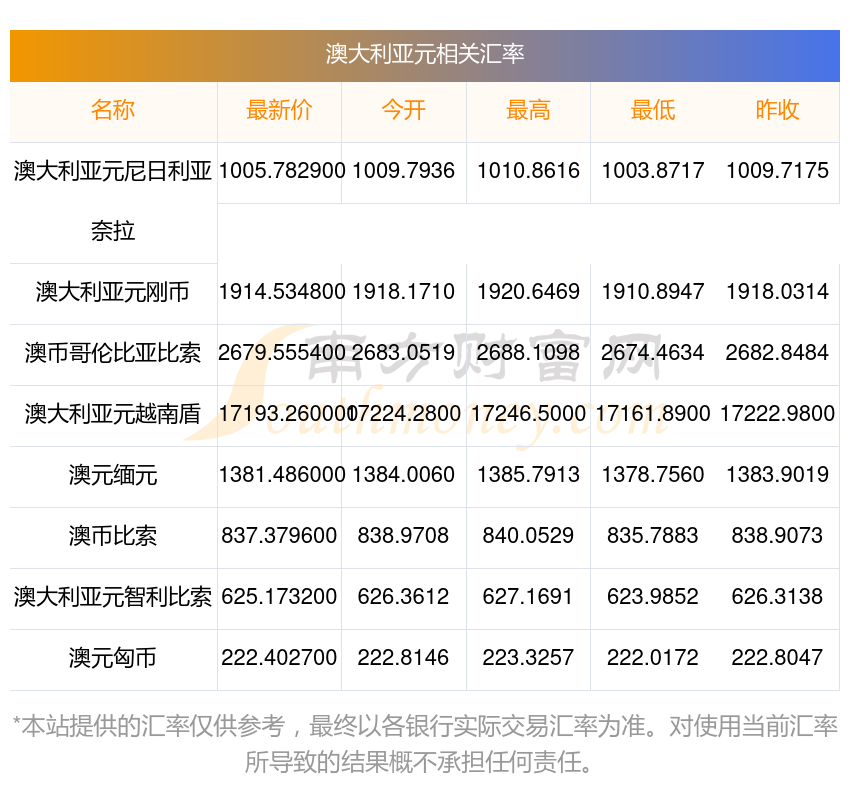
Task: Click low value 1378.7560
Action: pos(653,475)
